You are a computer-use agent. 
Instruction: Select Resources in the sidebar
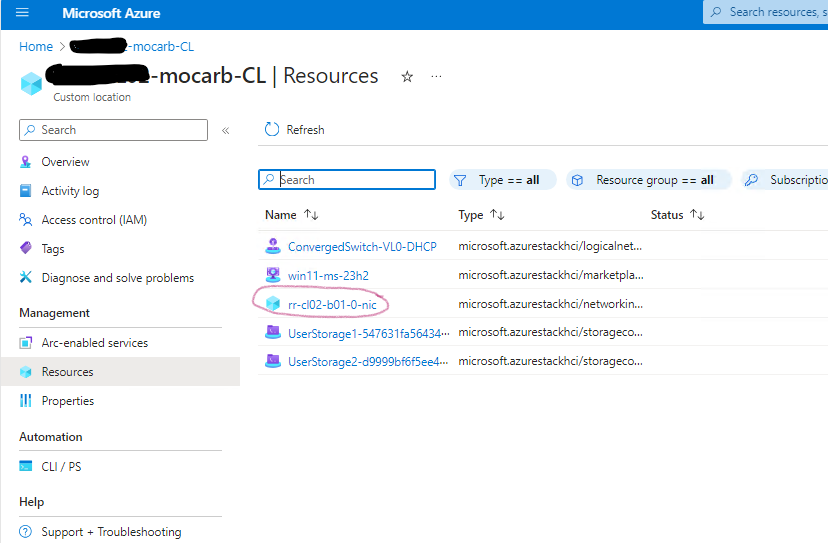pyautogui.click(x=120, y=371)
